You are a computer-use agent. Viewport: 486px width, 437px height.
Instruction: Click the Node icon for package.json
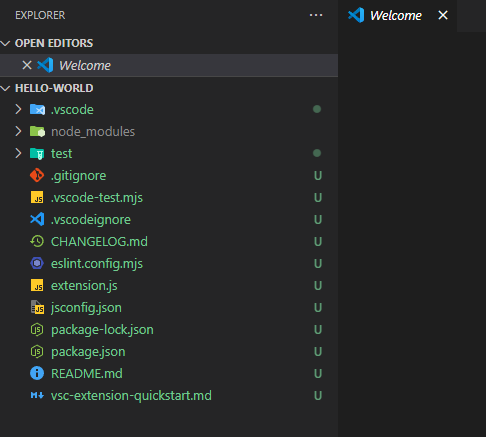(37, 352)
